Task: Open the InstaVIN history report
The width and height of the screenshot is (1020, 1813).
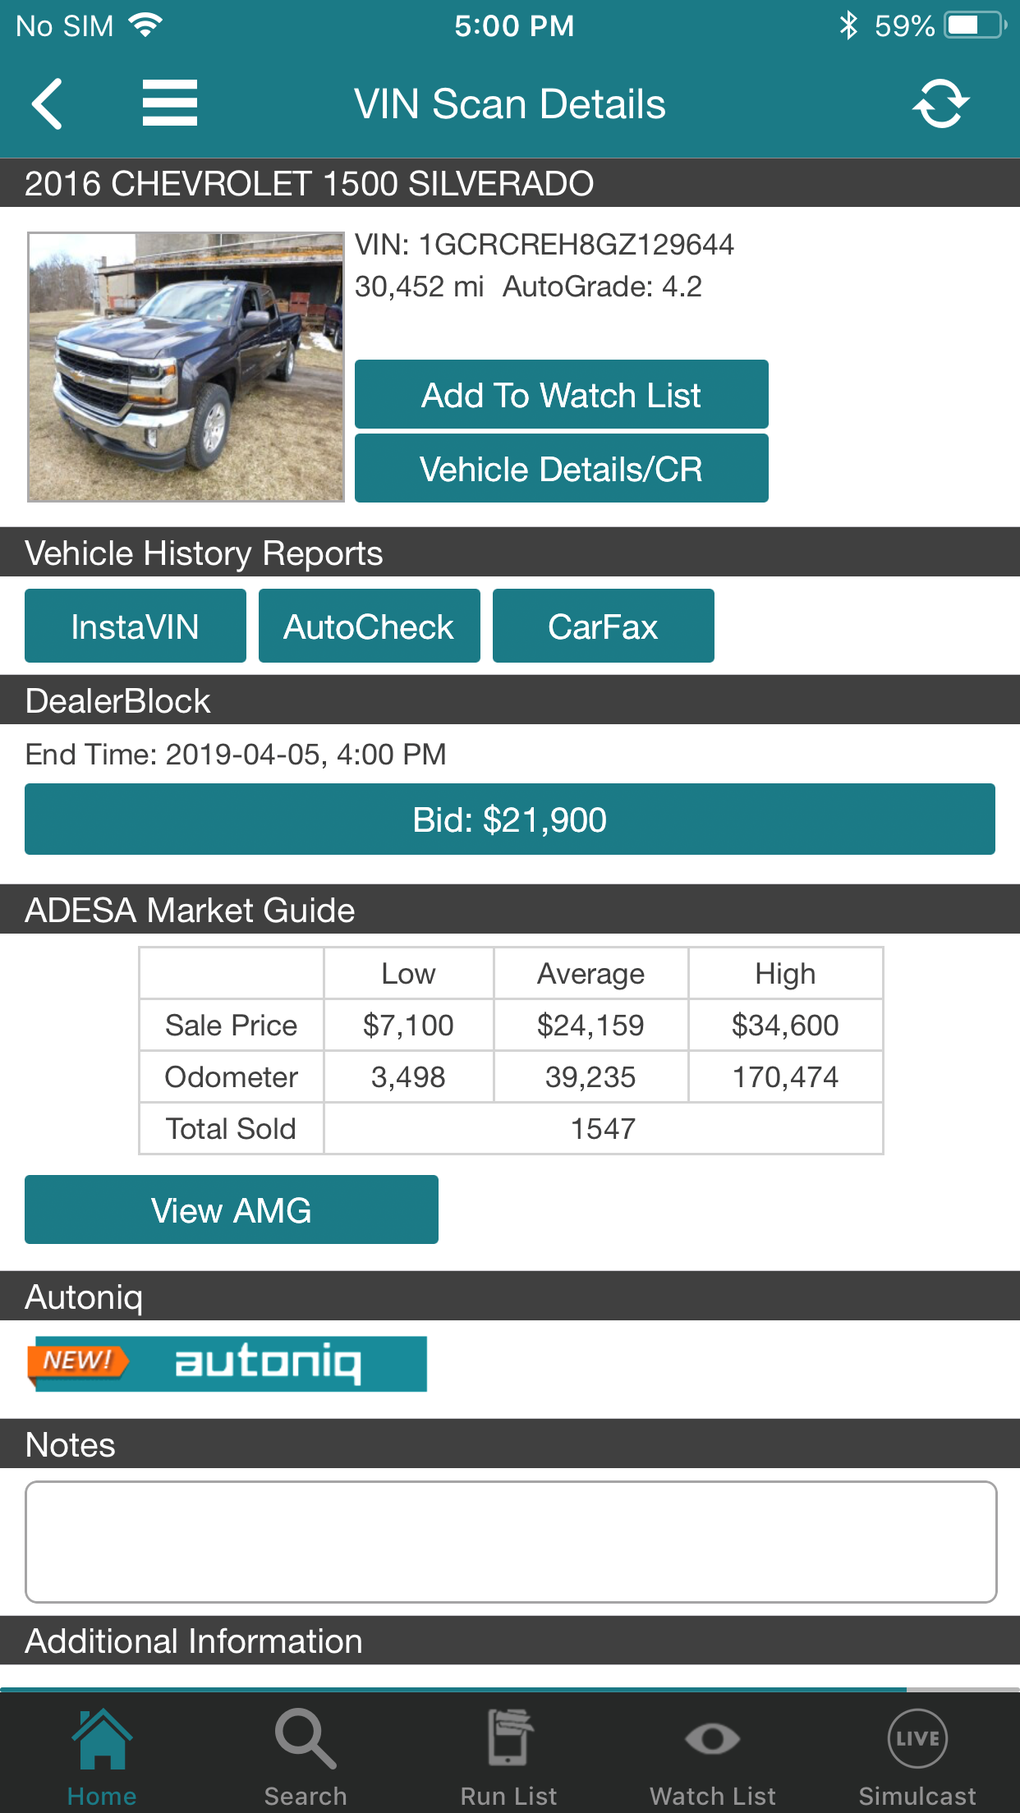Action: pos(135,626)
